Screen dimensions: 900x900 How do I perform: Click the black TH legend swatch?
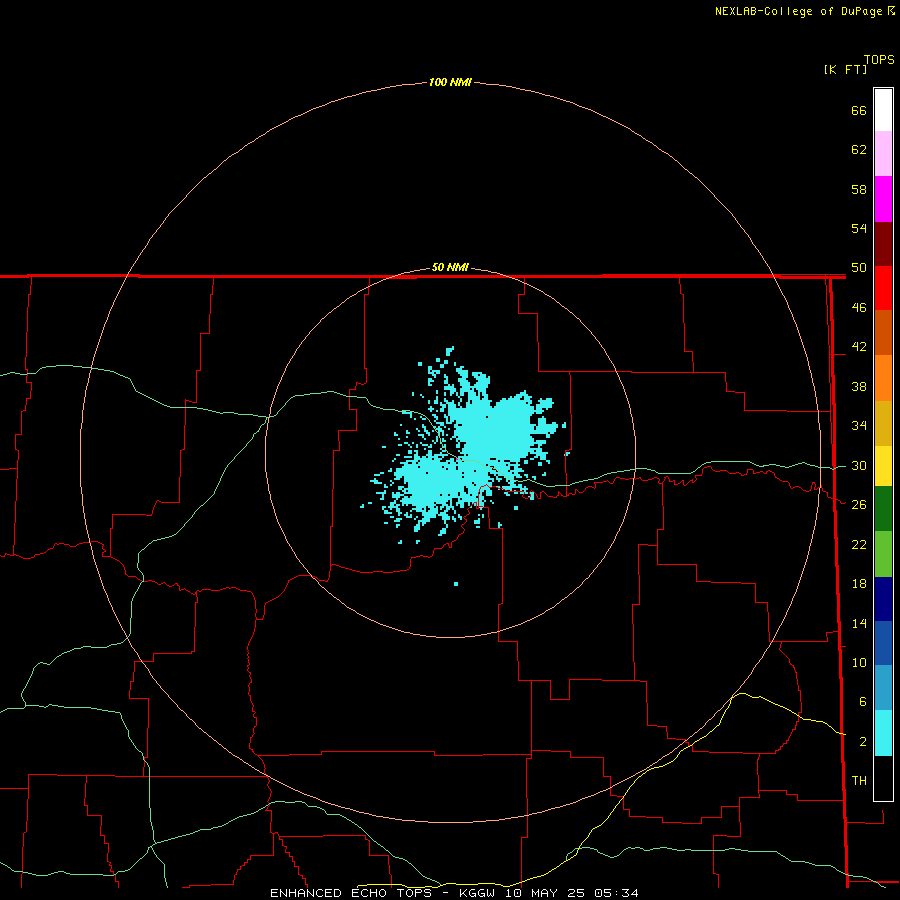tap(883, 778)
